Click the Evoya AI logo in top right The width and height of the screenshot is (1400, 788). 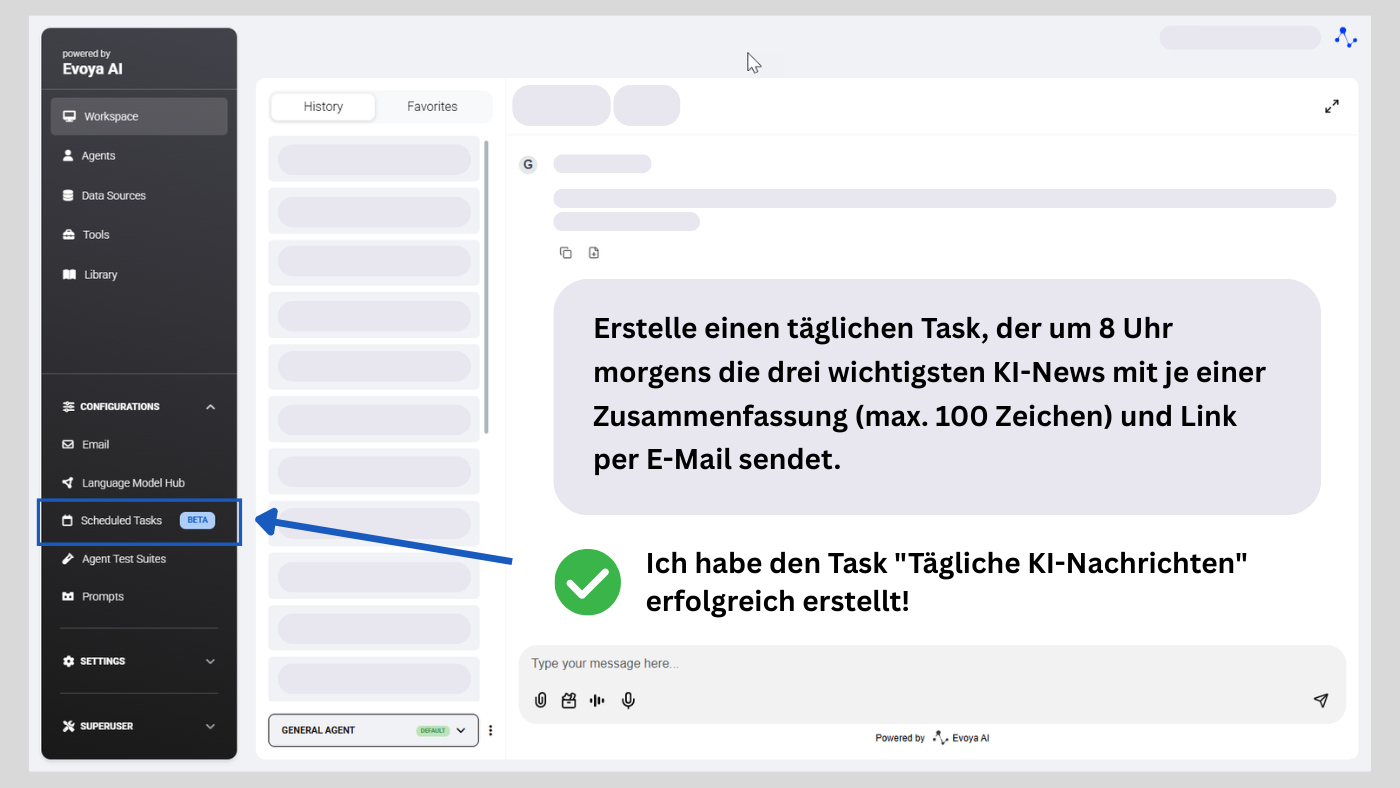tap(1345, 38)
